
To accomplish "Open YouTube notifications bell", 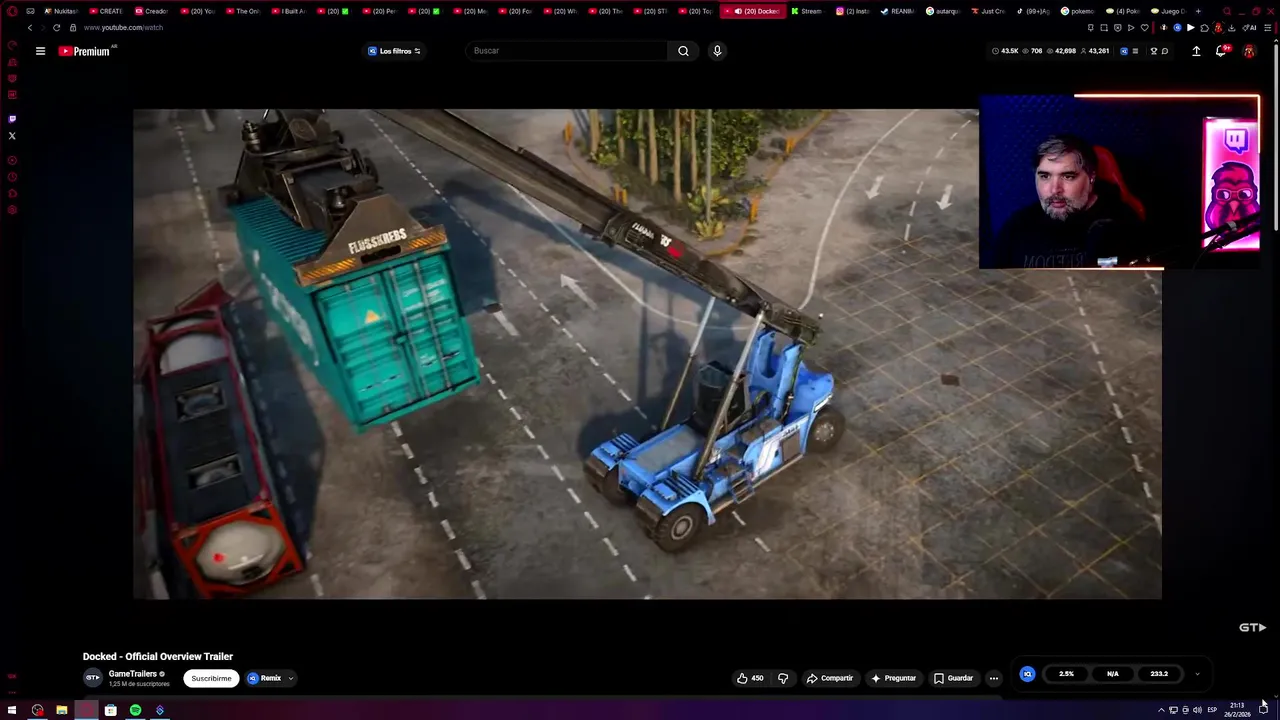I will tap(1221, 51).
